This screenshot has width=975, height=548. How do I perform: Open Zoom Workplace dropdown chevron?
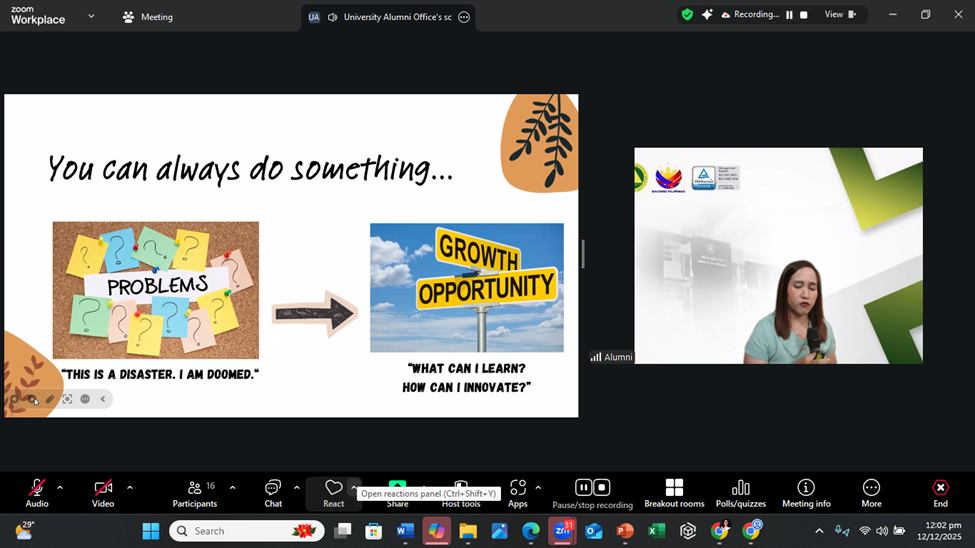91,16
